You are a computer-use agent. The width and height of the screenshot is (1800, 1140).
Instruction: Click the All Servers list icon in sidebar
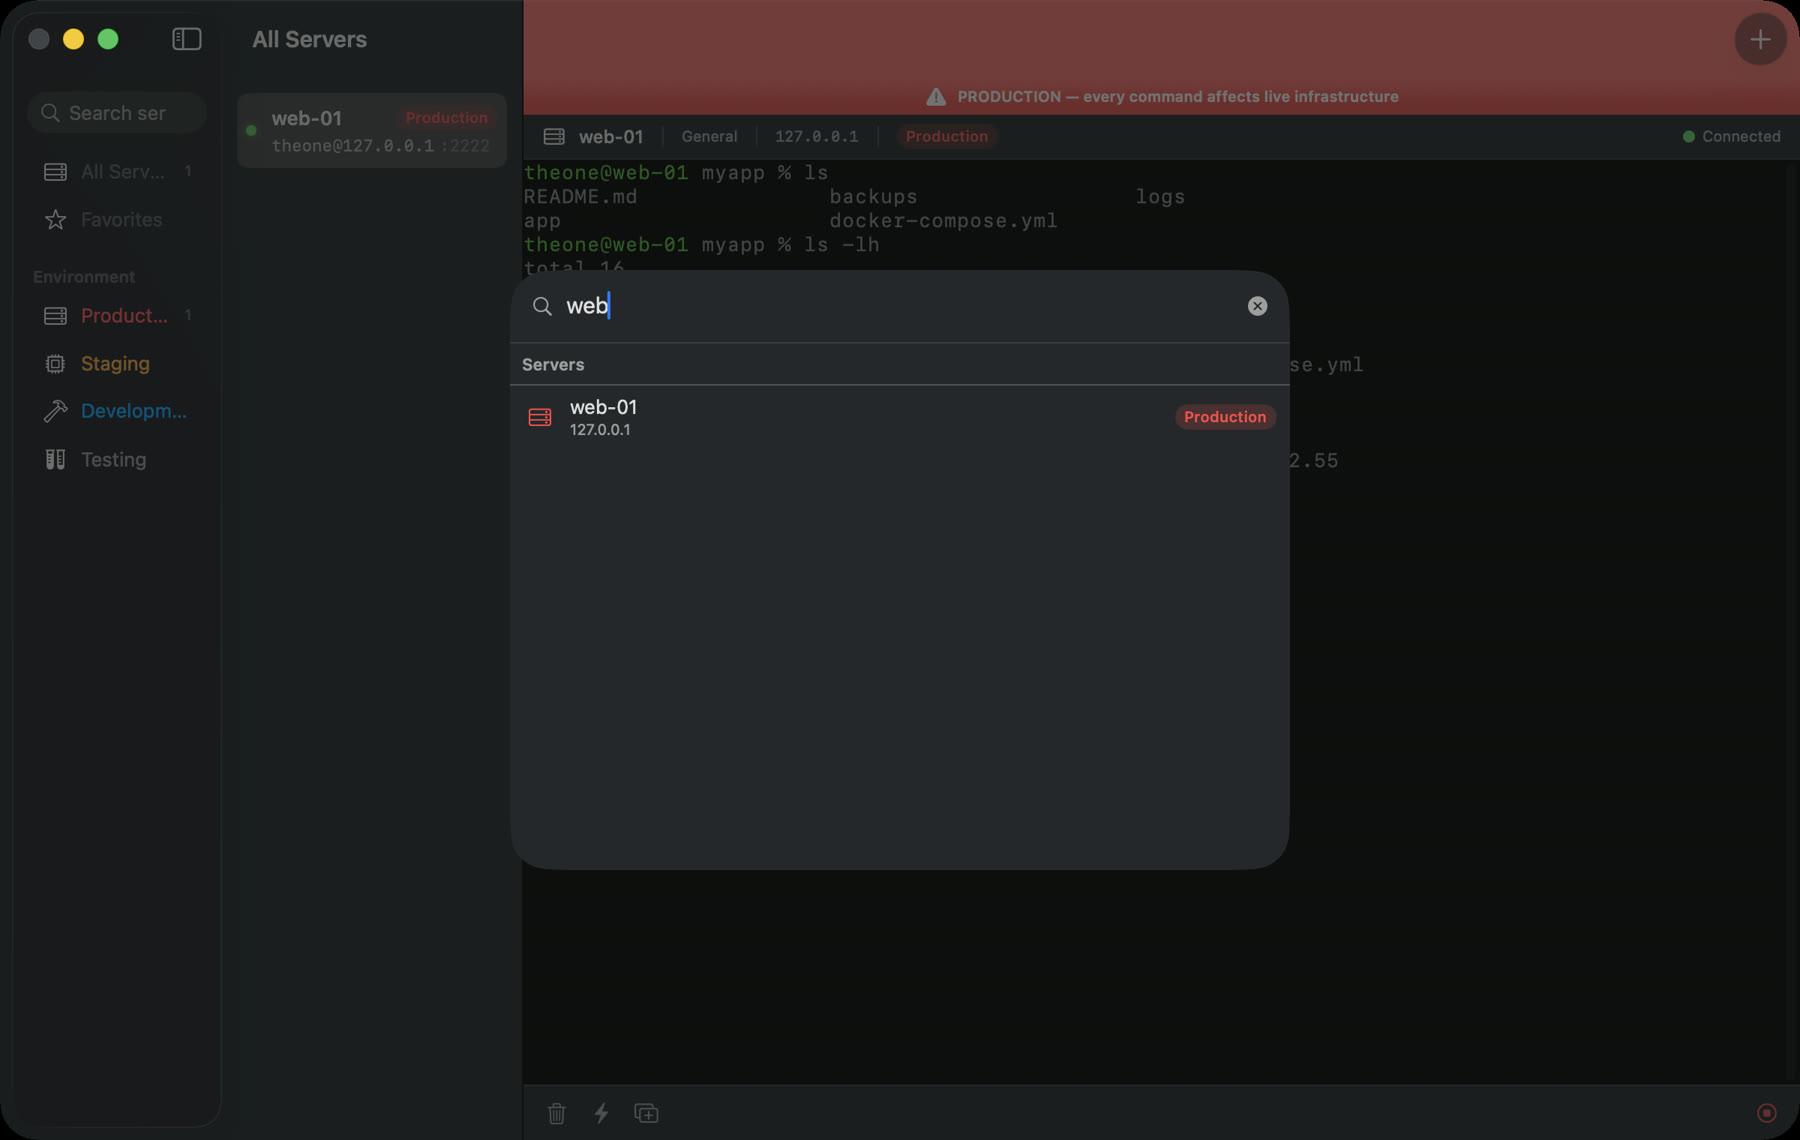pyautogui.click(x=56, y=172)
